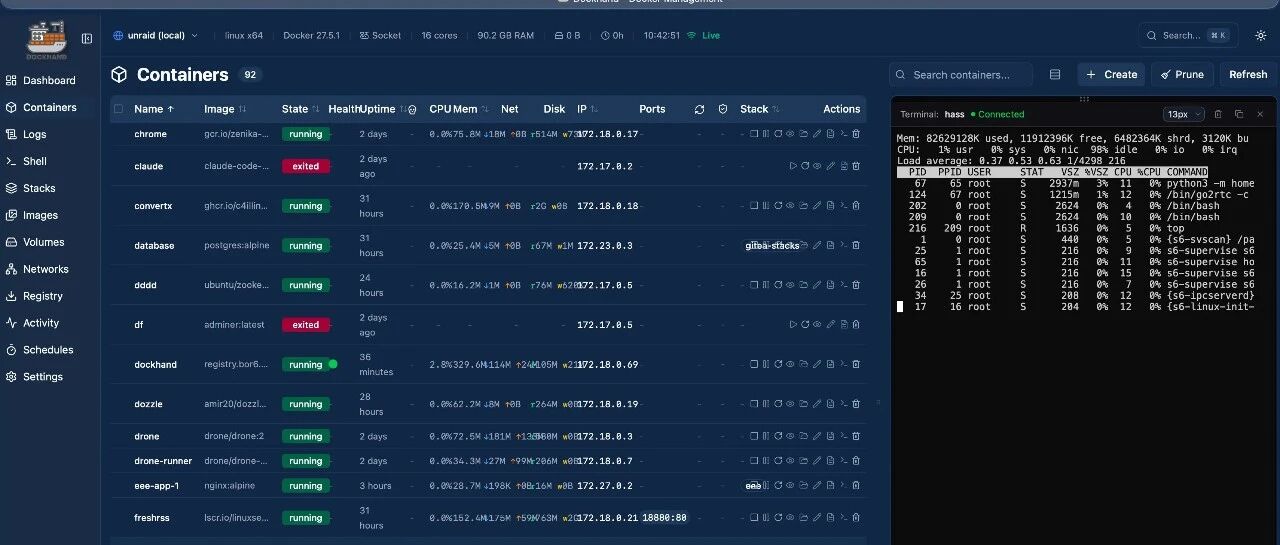
Task: Delete the claude container
Action: [x=856, y=166]
